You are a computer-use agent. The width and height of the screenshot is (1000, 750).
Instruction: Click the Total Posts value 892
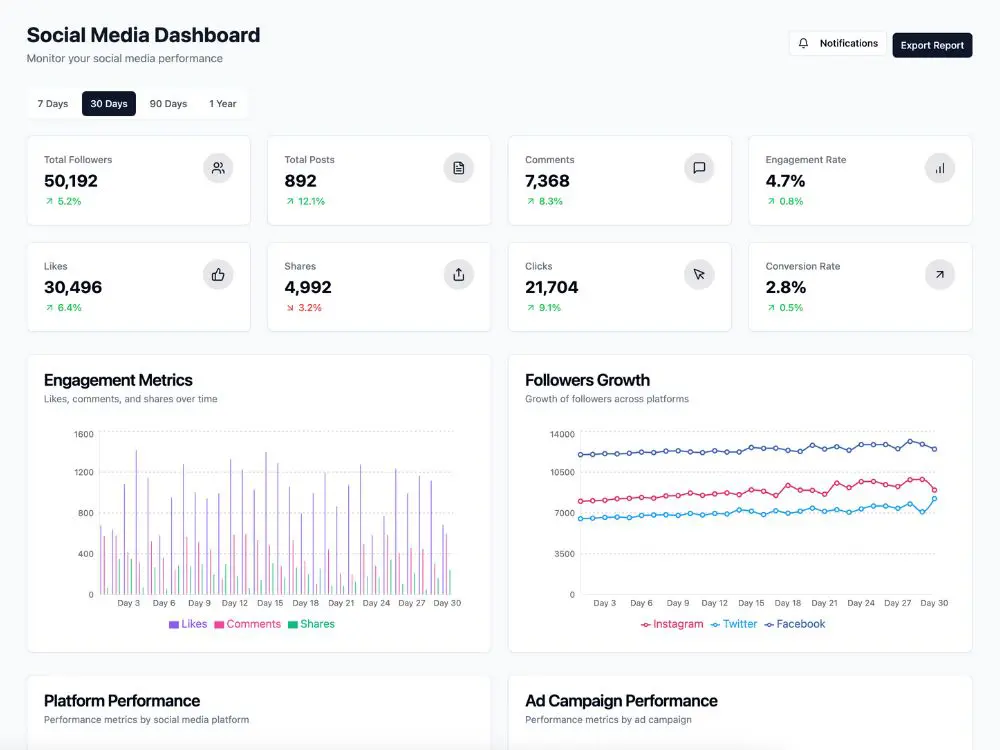[300, 181]
